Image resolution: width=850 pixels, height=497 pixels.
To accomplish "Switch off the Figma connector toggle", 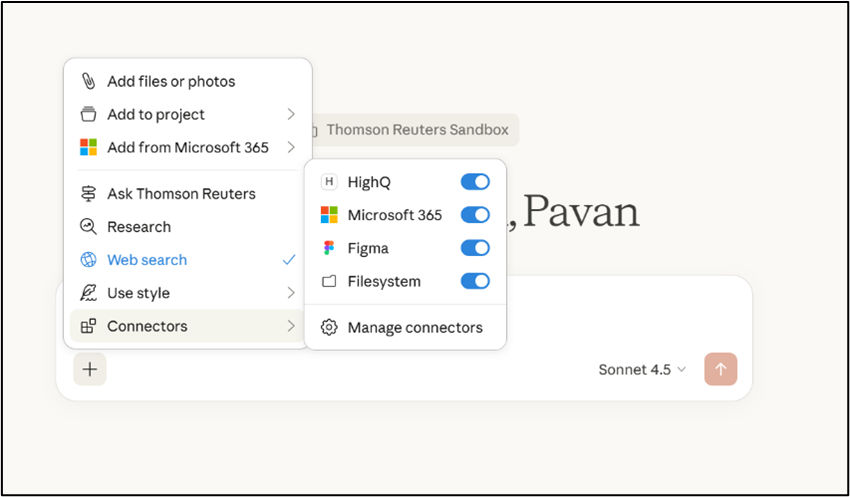I will 475,248.
